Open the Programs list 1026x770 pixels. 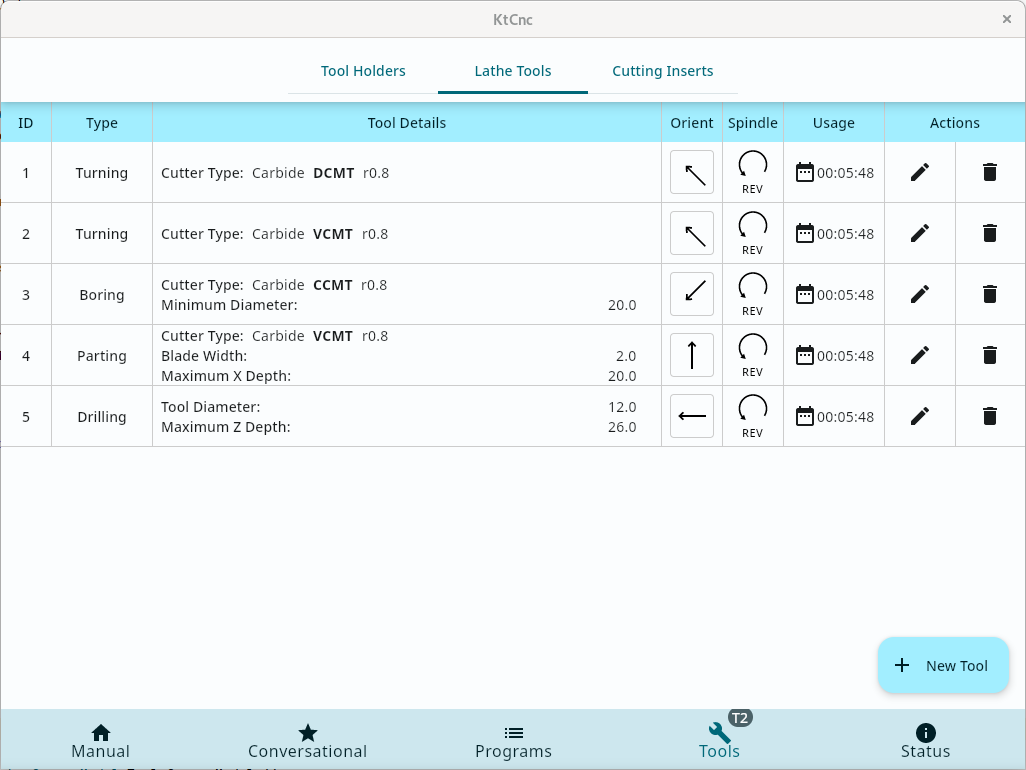tap(513, 741)
